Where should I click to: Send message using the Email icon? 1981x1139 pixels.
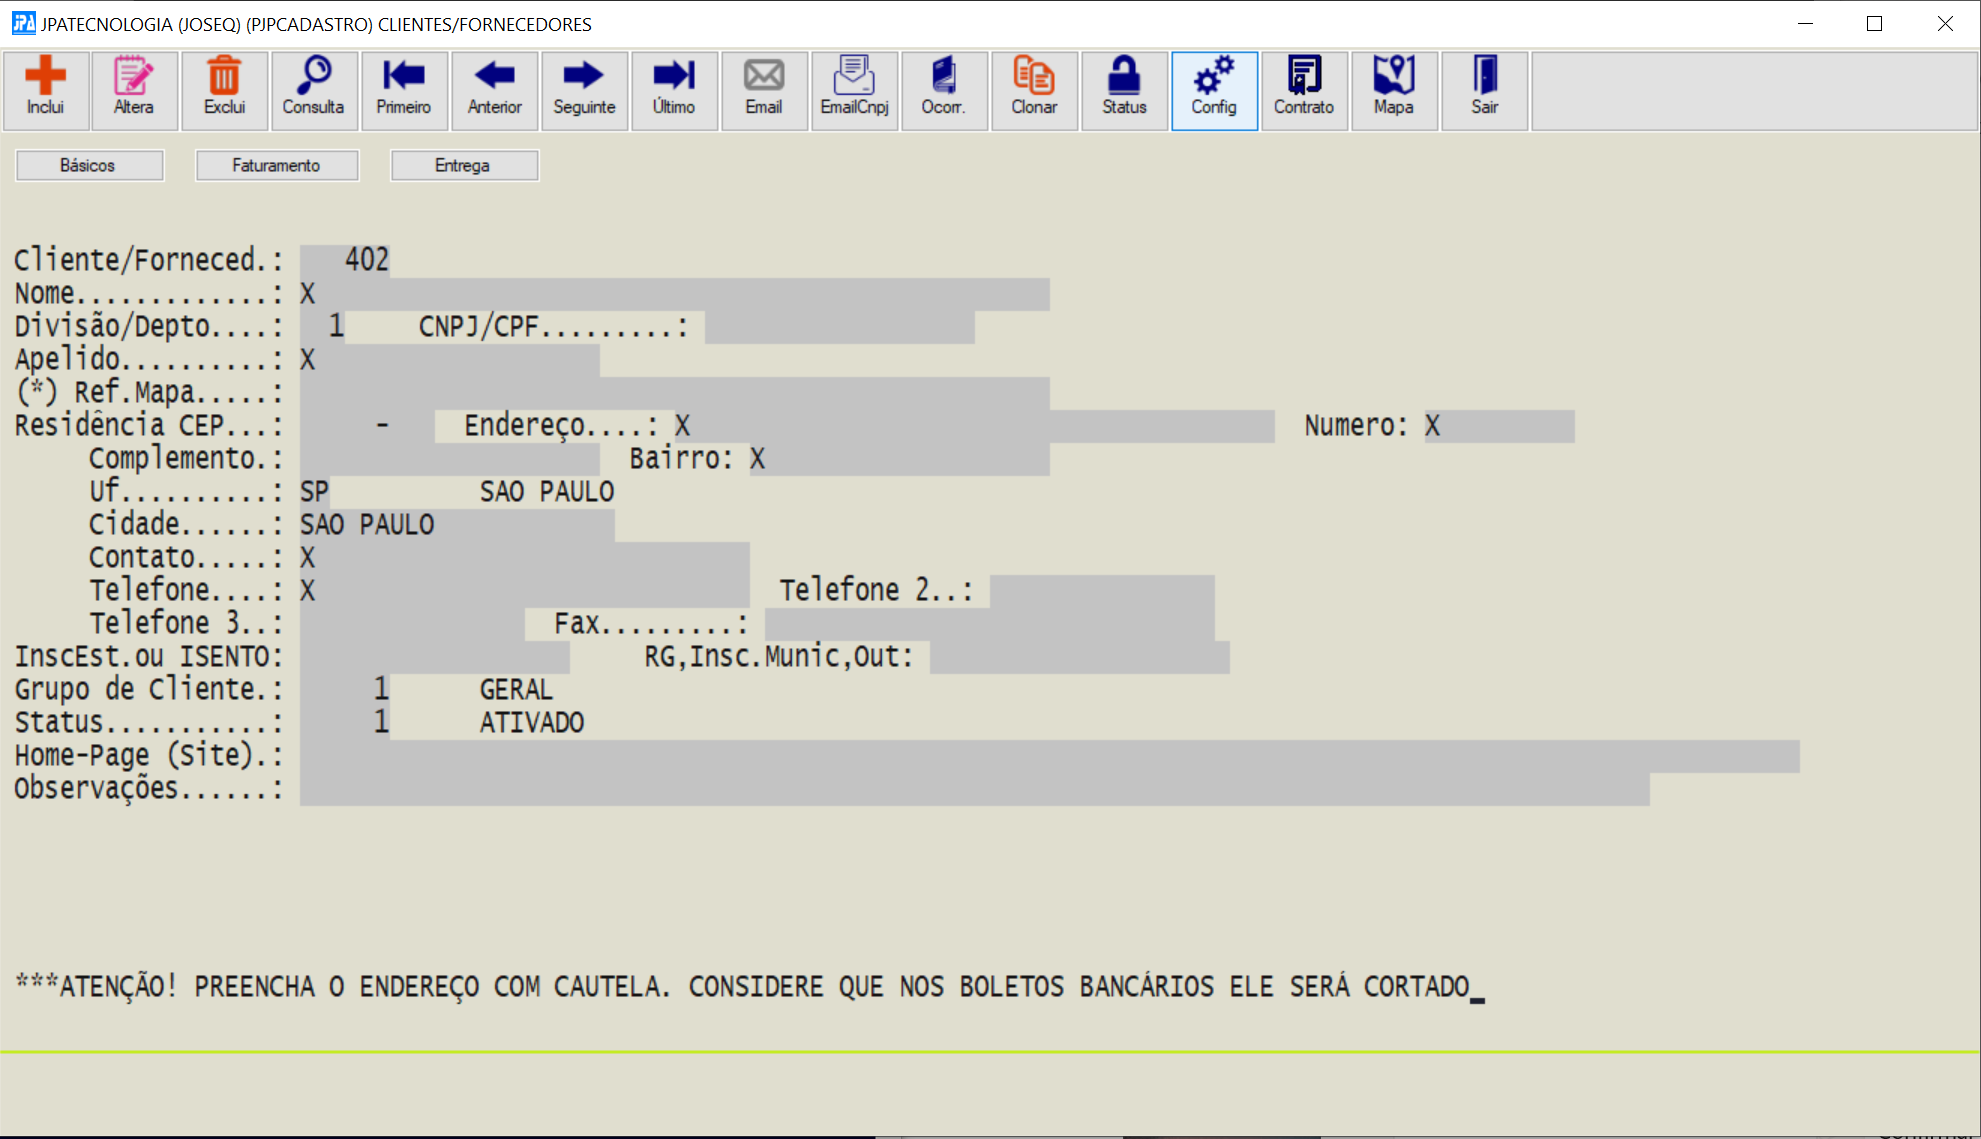764,88
